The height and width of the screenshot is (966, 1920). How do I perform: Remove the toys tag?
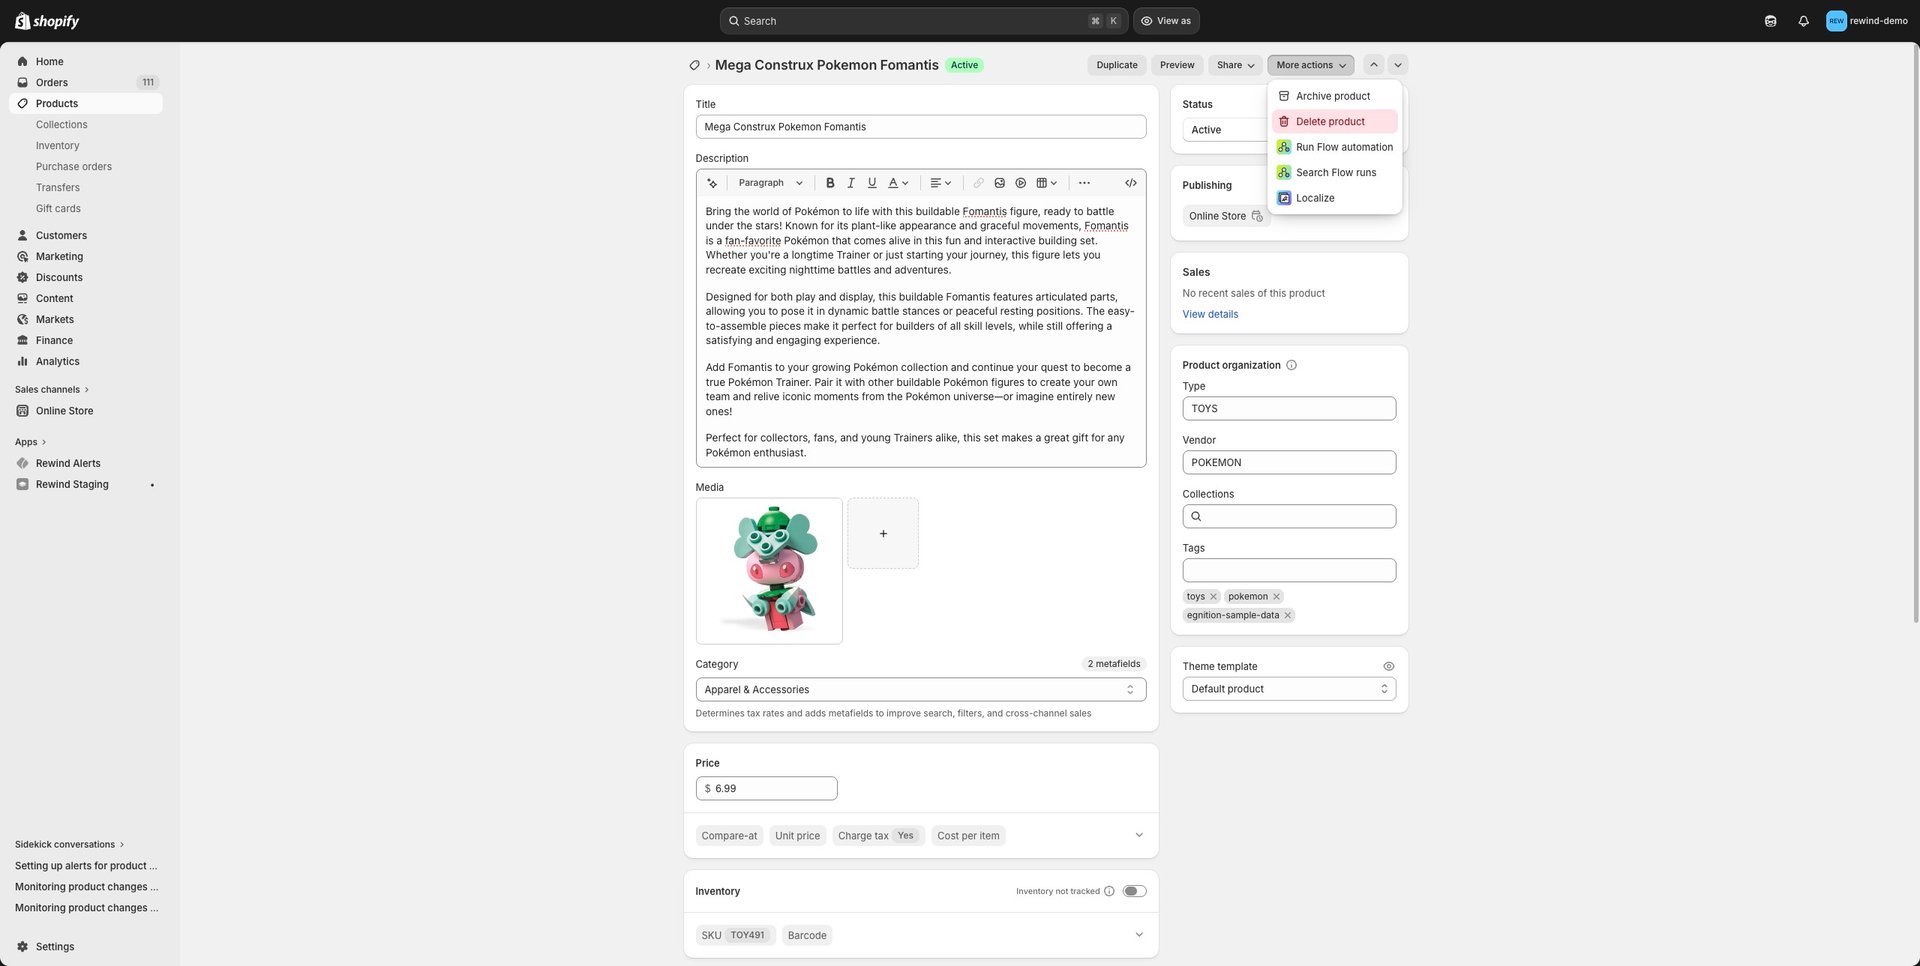coord(1213,597)
